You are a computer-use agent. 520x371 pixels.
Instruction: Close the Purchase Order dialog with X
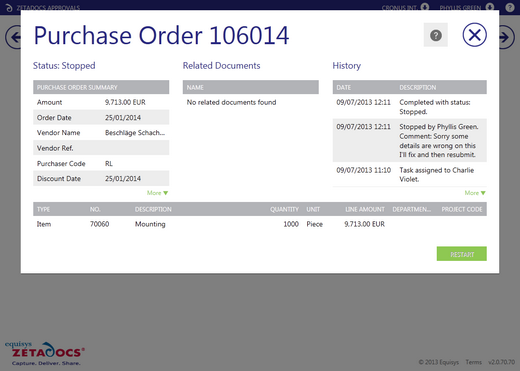475,35
